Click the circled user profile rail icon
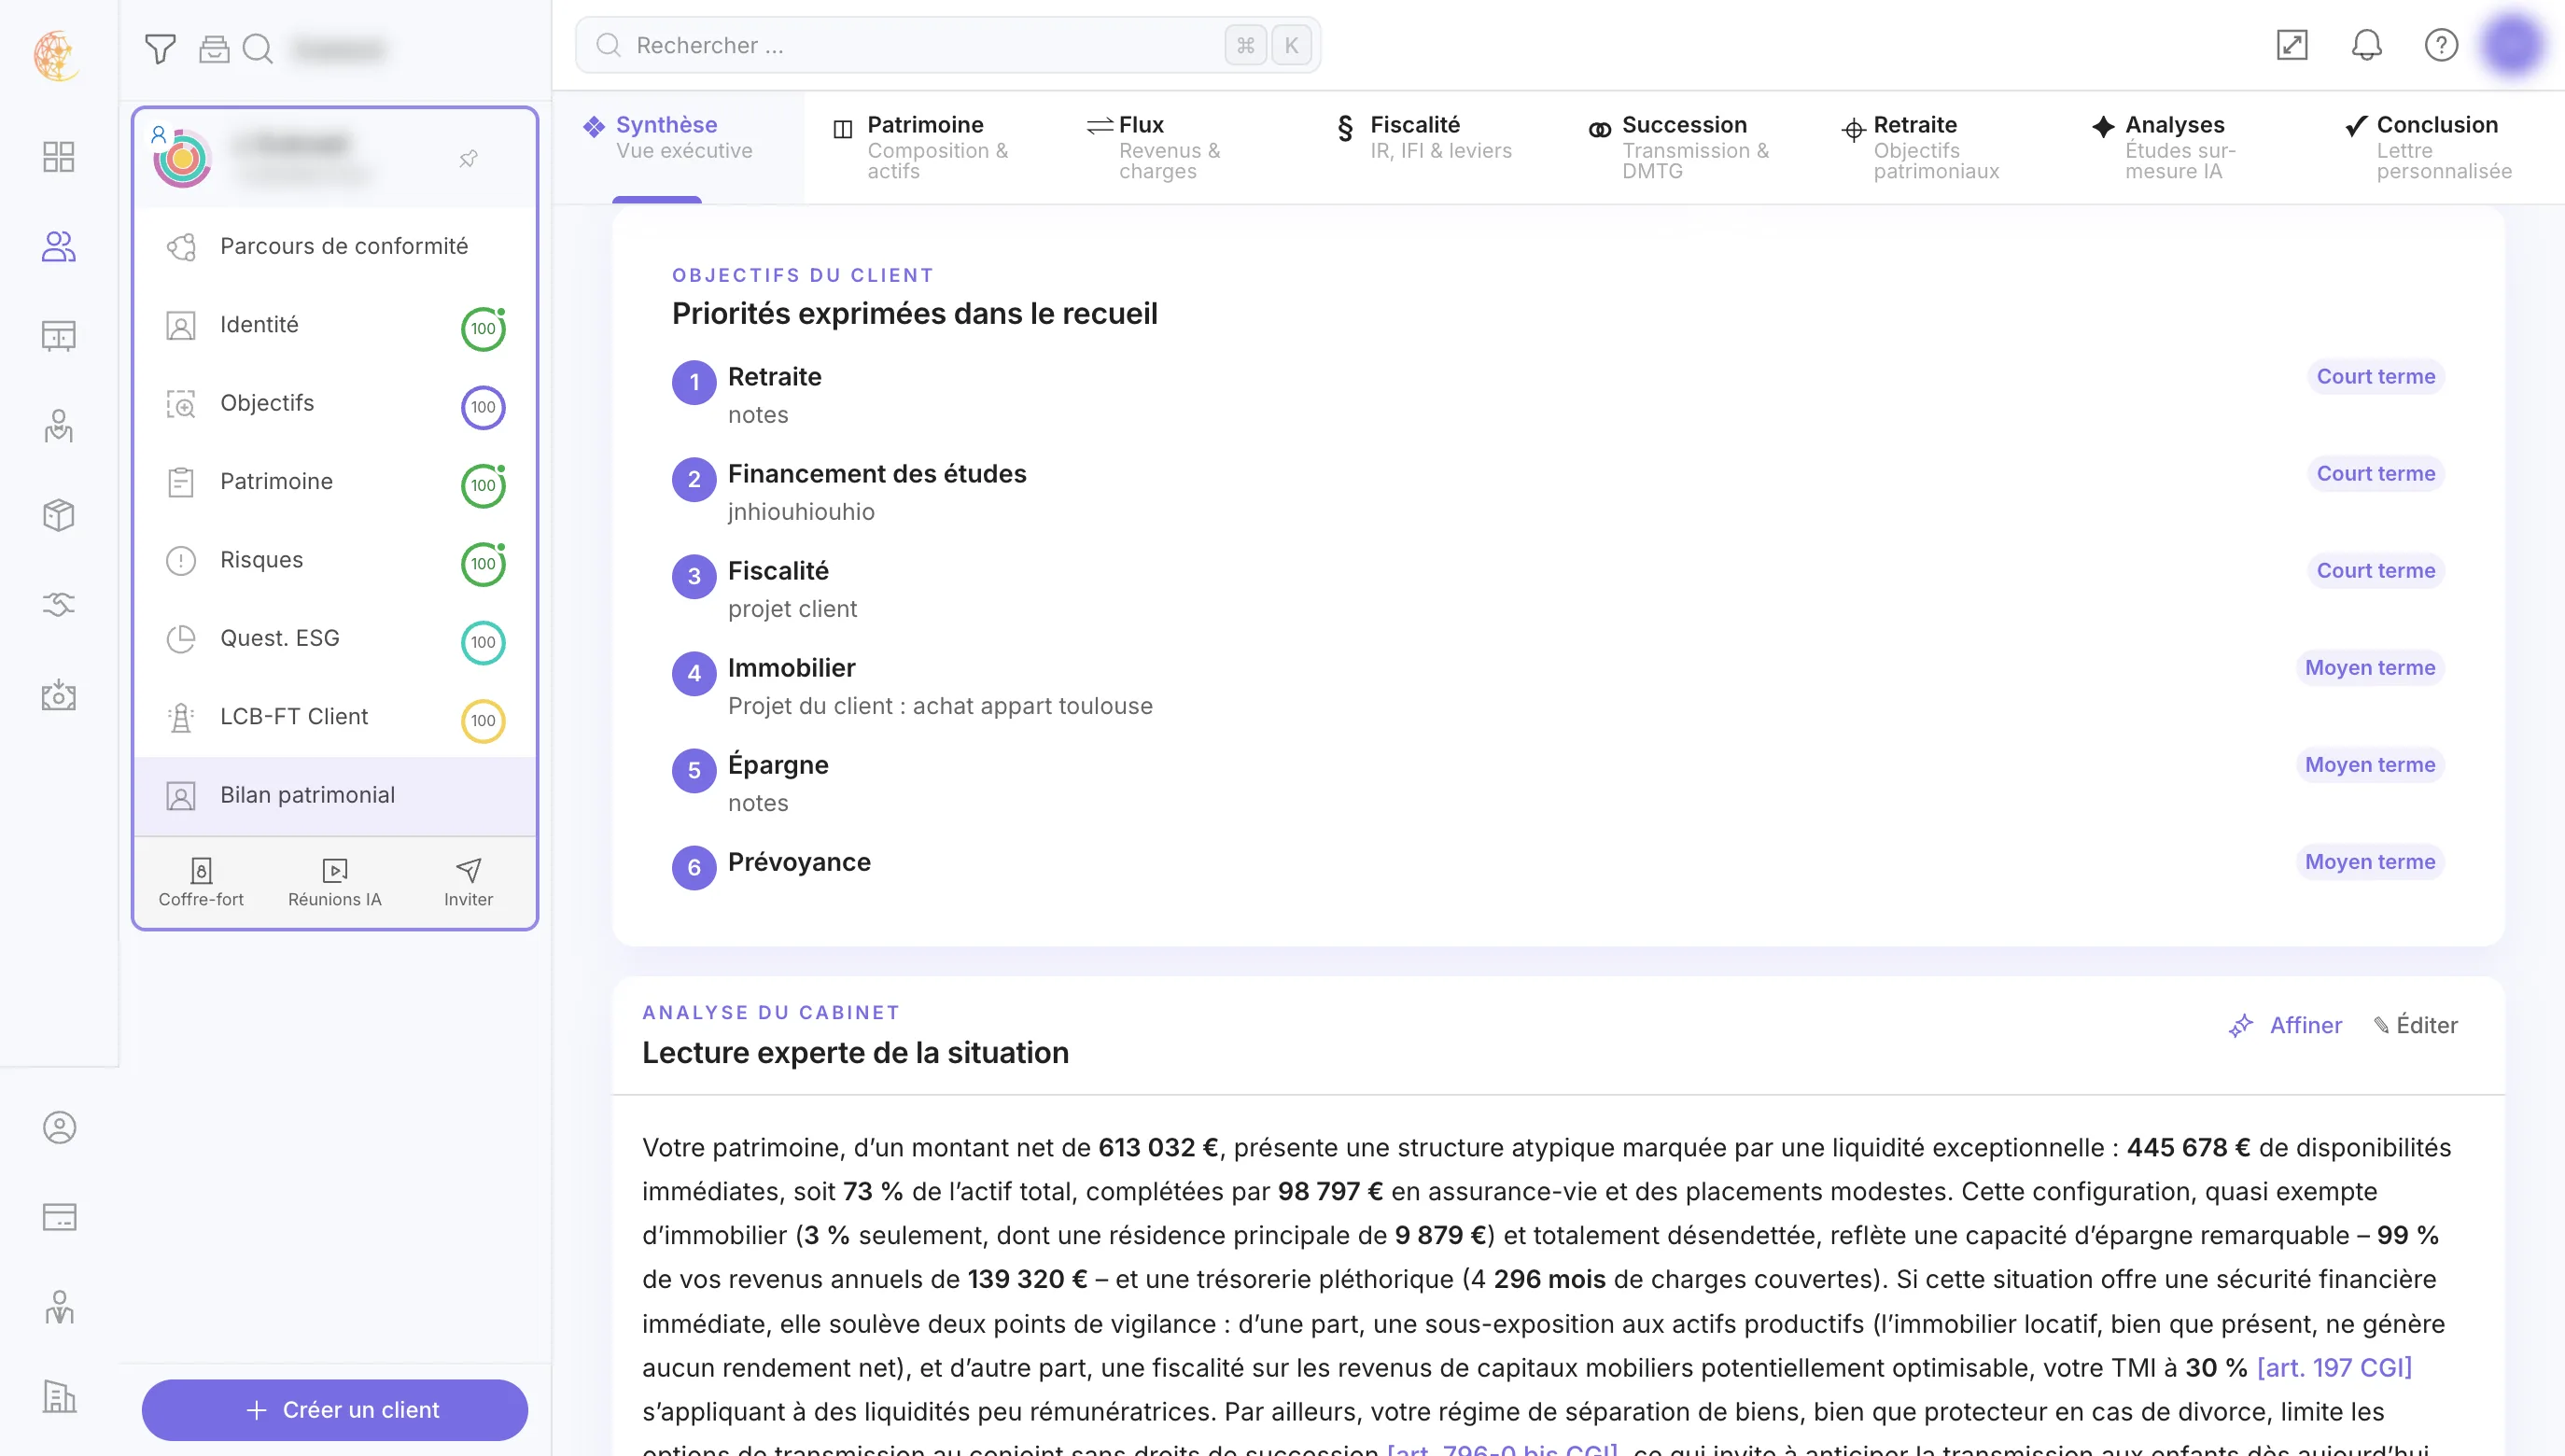 pos(59,1128)
